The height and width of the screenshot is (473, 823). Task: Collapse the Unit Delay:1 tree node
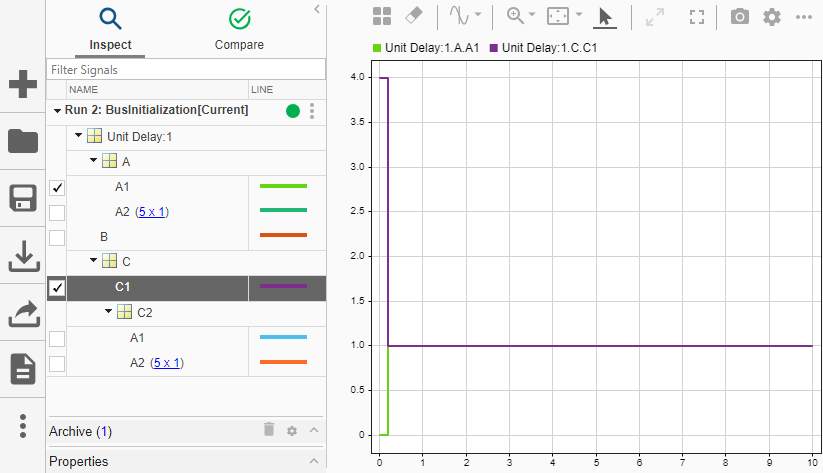coord(78,135)
